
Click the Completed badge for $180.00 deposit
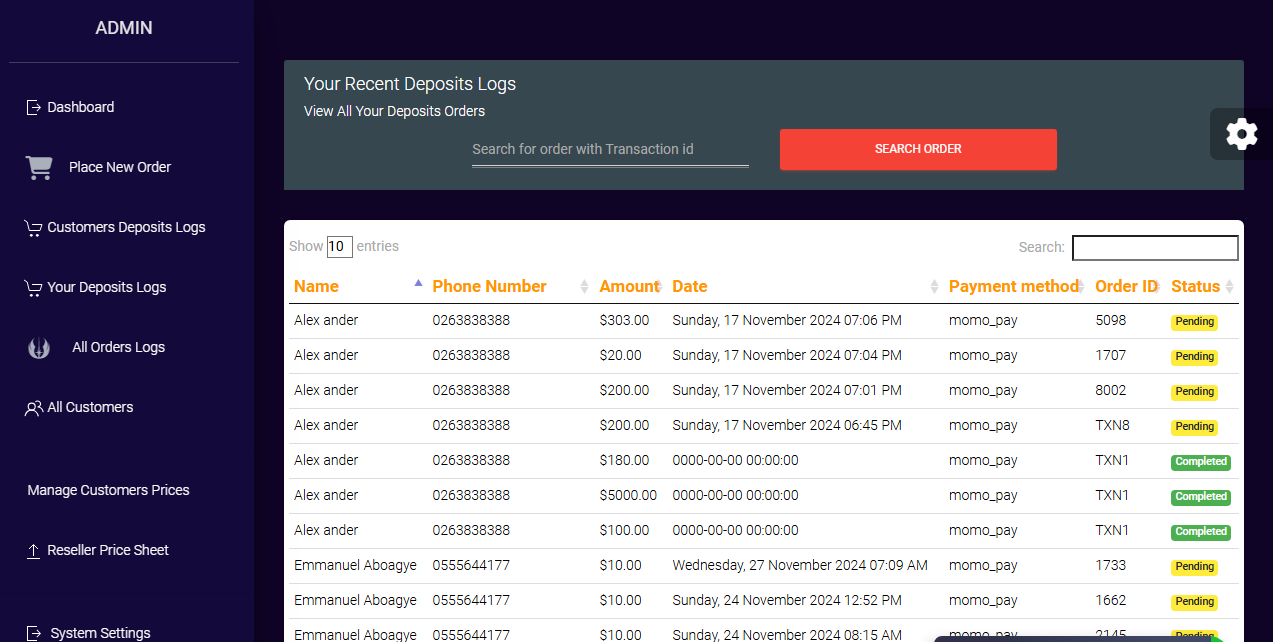click(1201, 462)
